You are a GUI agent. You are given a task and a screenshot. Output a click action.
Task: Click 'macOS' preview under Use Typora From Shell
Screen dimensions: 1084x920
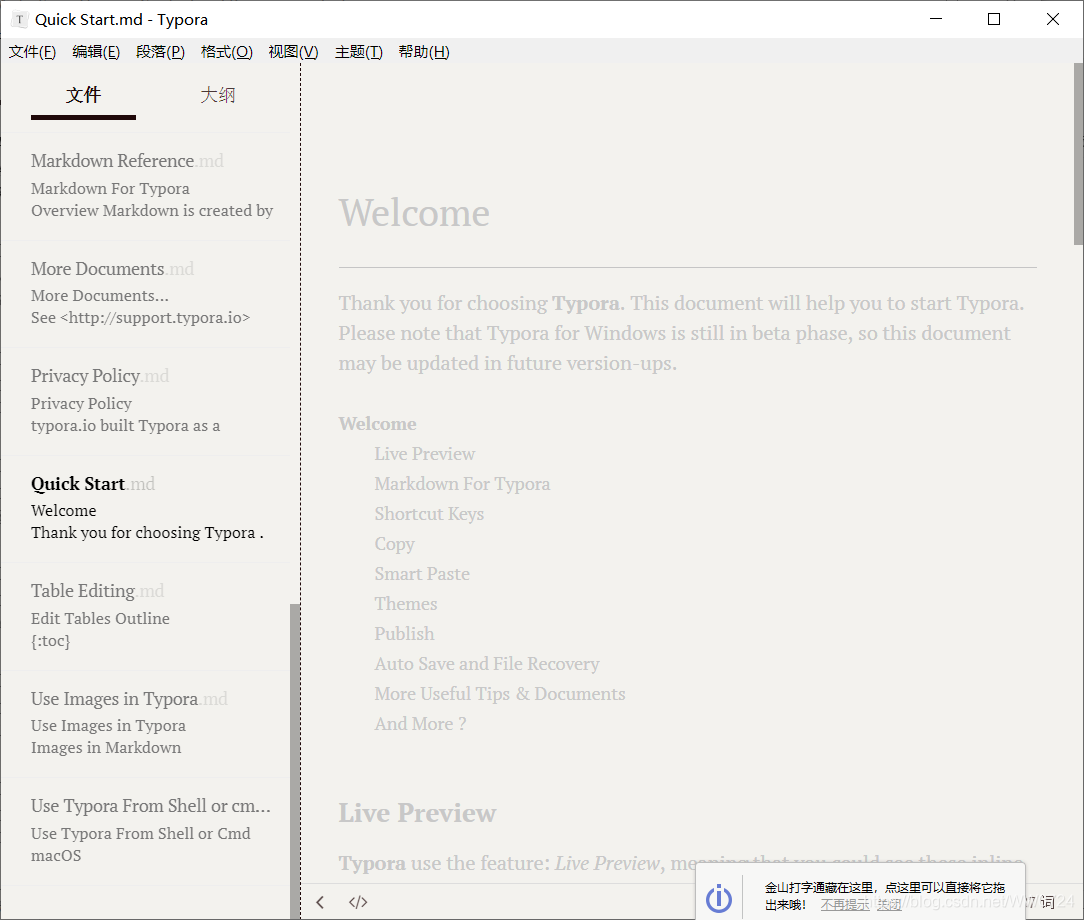point(56,856)
